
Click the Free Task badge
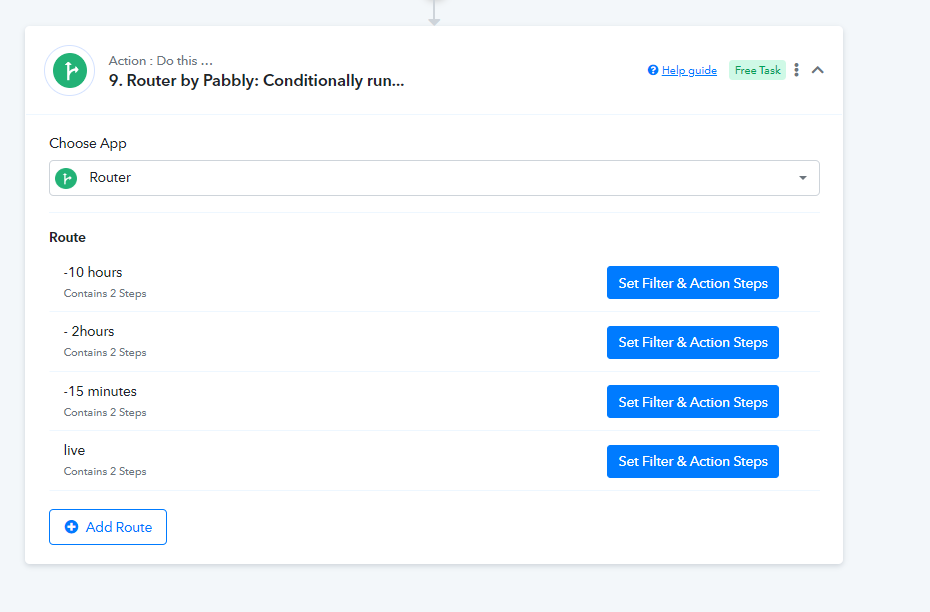757,70
